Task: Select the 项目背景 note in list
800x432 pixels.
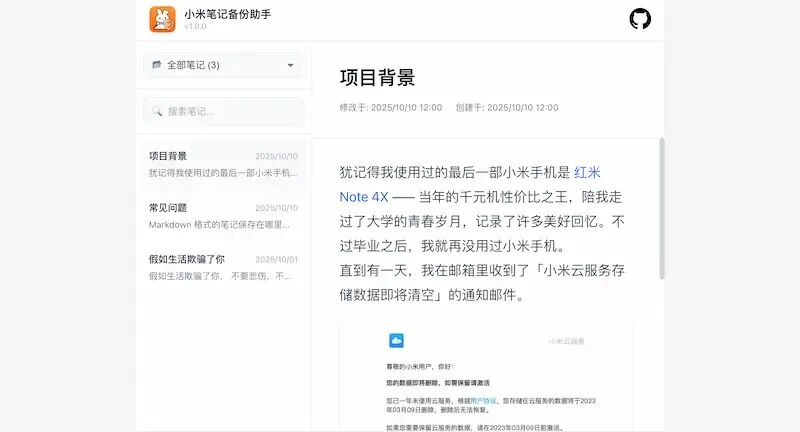Action: [223, 164]
